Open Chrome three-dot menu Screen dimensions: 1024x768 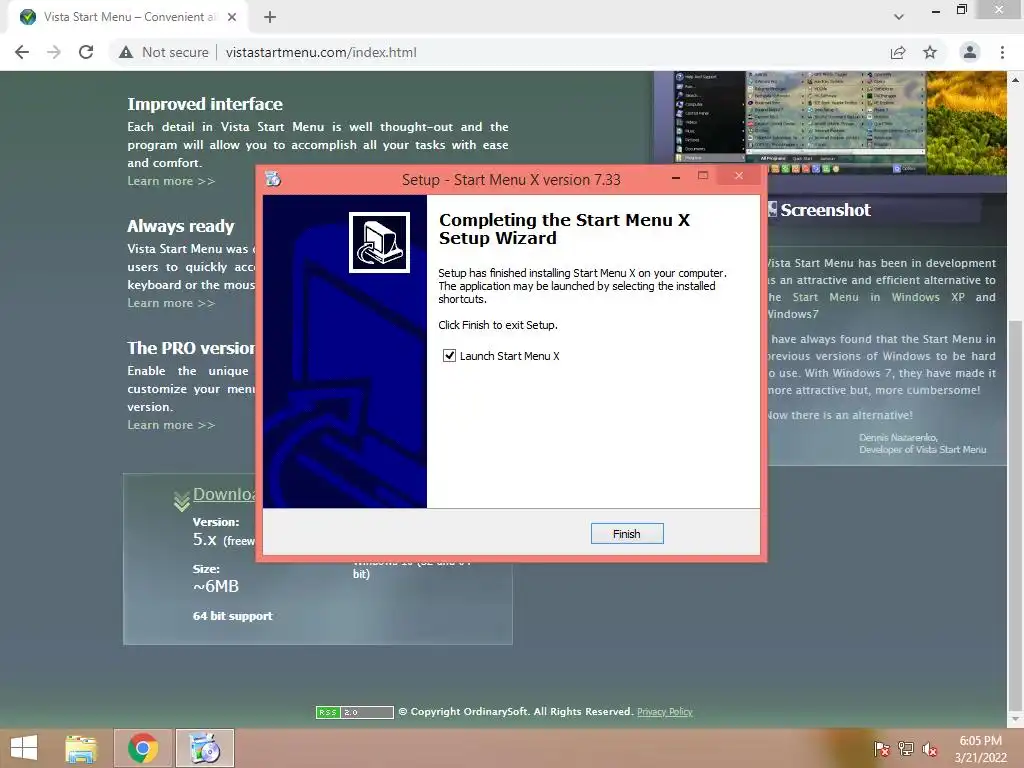(1002, 52)
